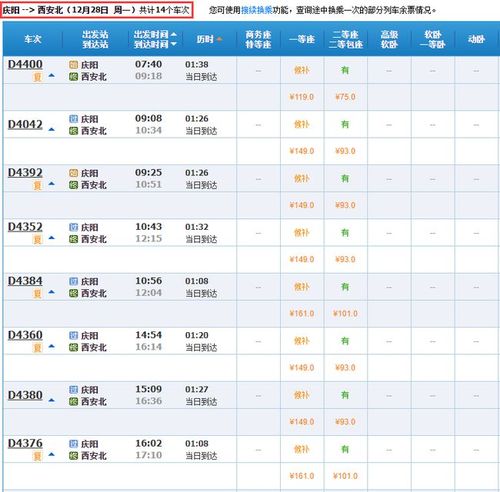Click the 软卧 一等卧 column header
500x492 pixels.
[433, 39]
